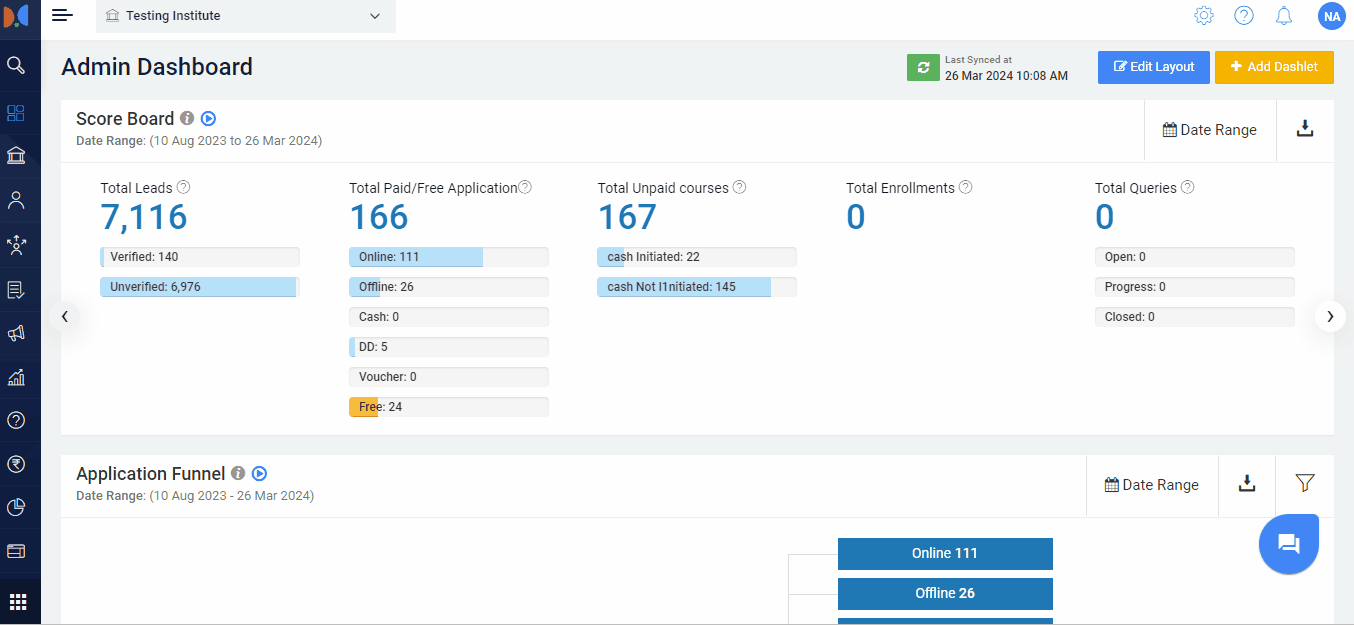Open the Application Funnel filter icon
The image size is (1354, 625).
(x=1304, y=483)
